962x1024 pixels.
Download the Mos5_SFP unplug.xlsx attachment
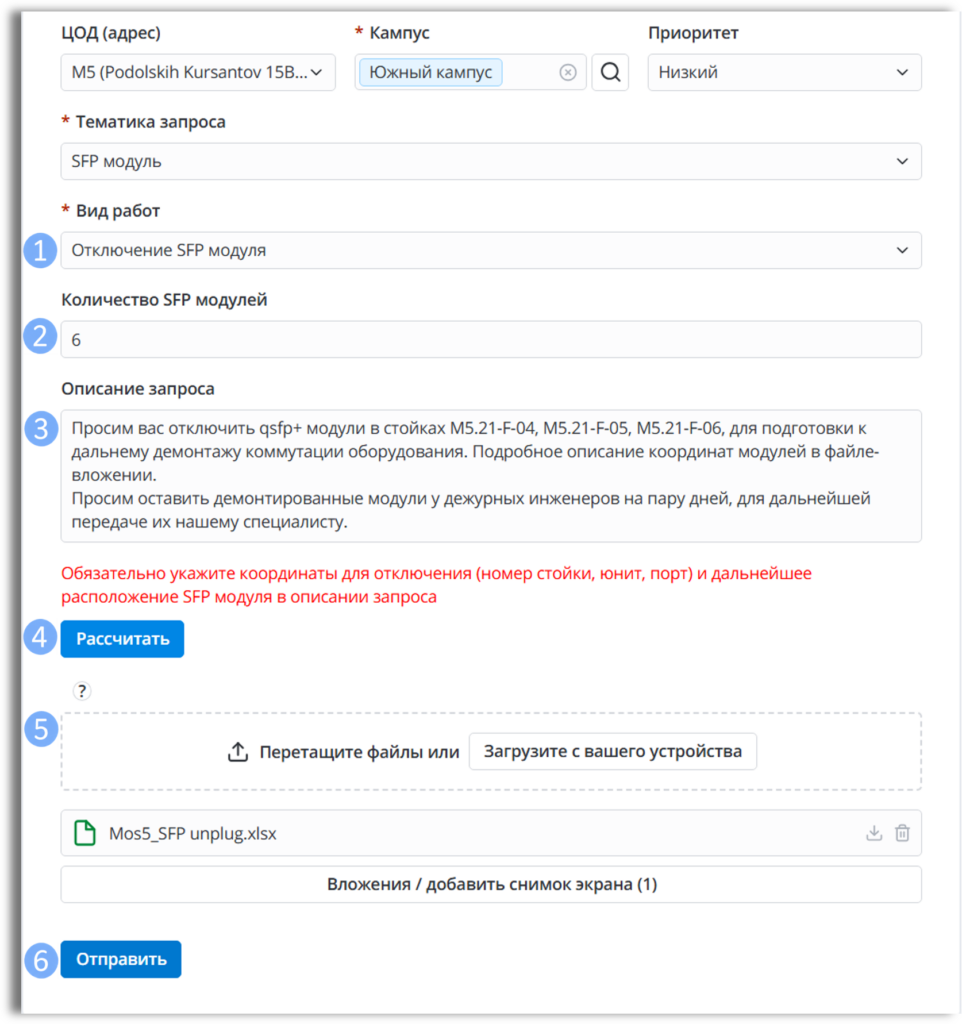[x=874, y=833]
